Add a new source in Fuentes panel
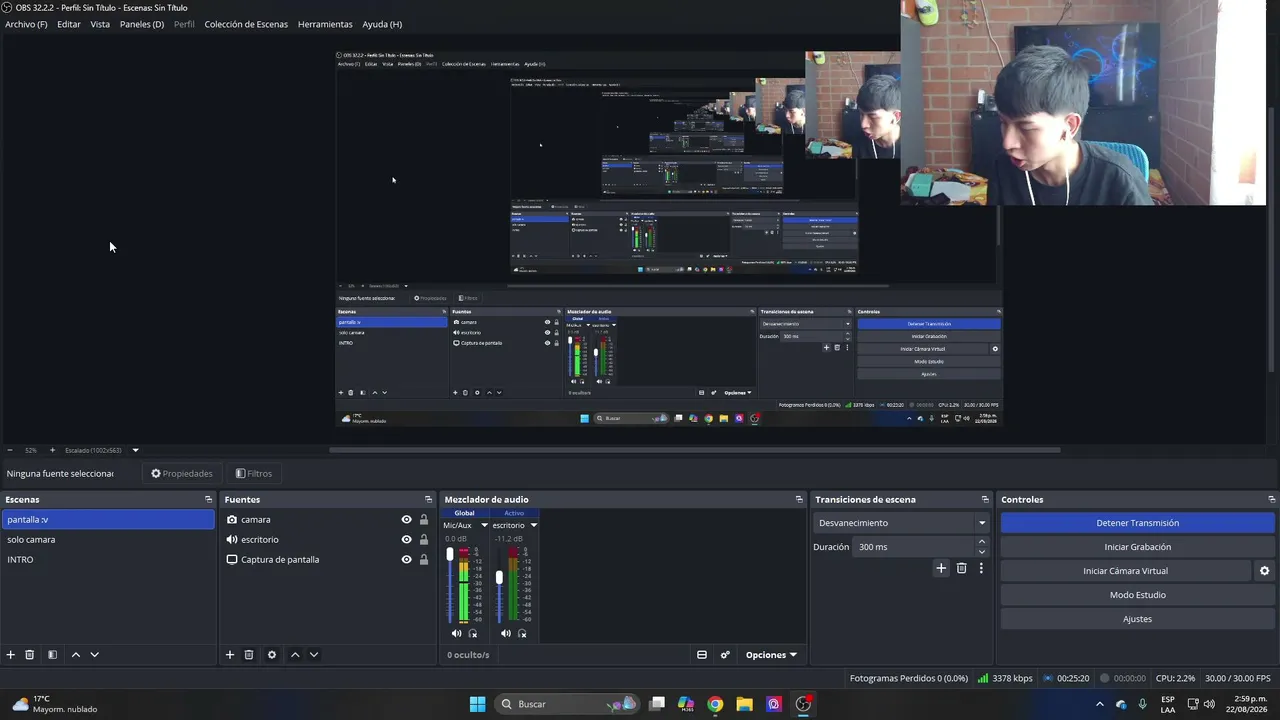Image resolution: width=1280 pixels, height=720 pixels. click(x=230, y=655)
